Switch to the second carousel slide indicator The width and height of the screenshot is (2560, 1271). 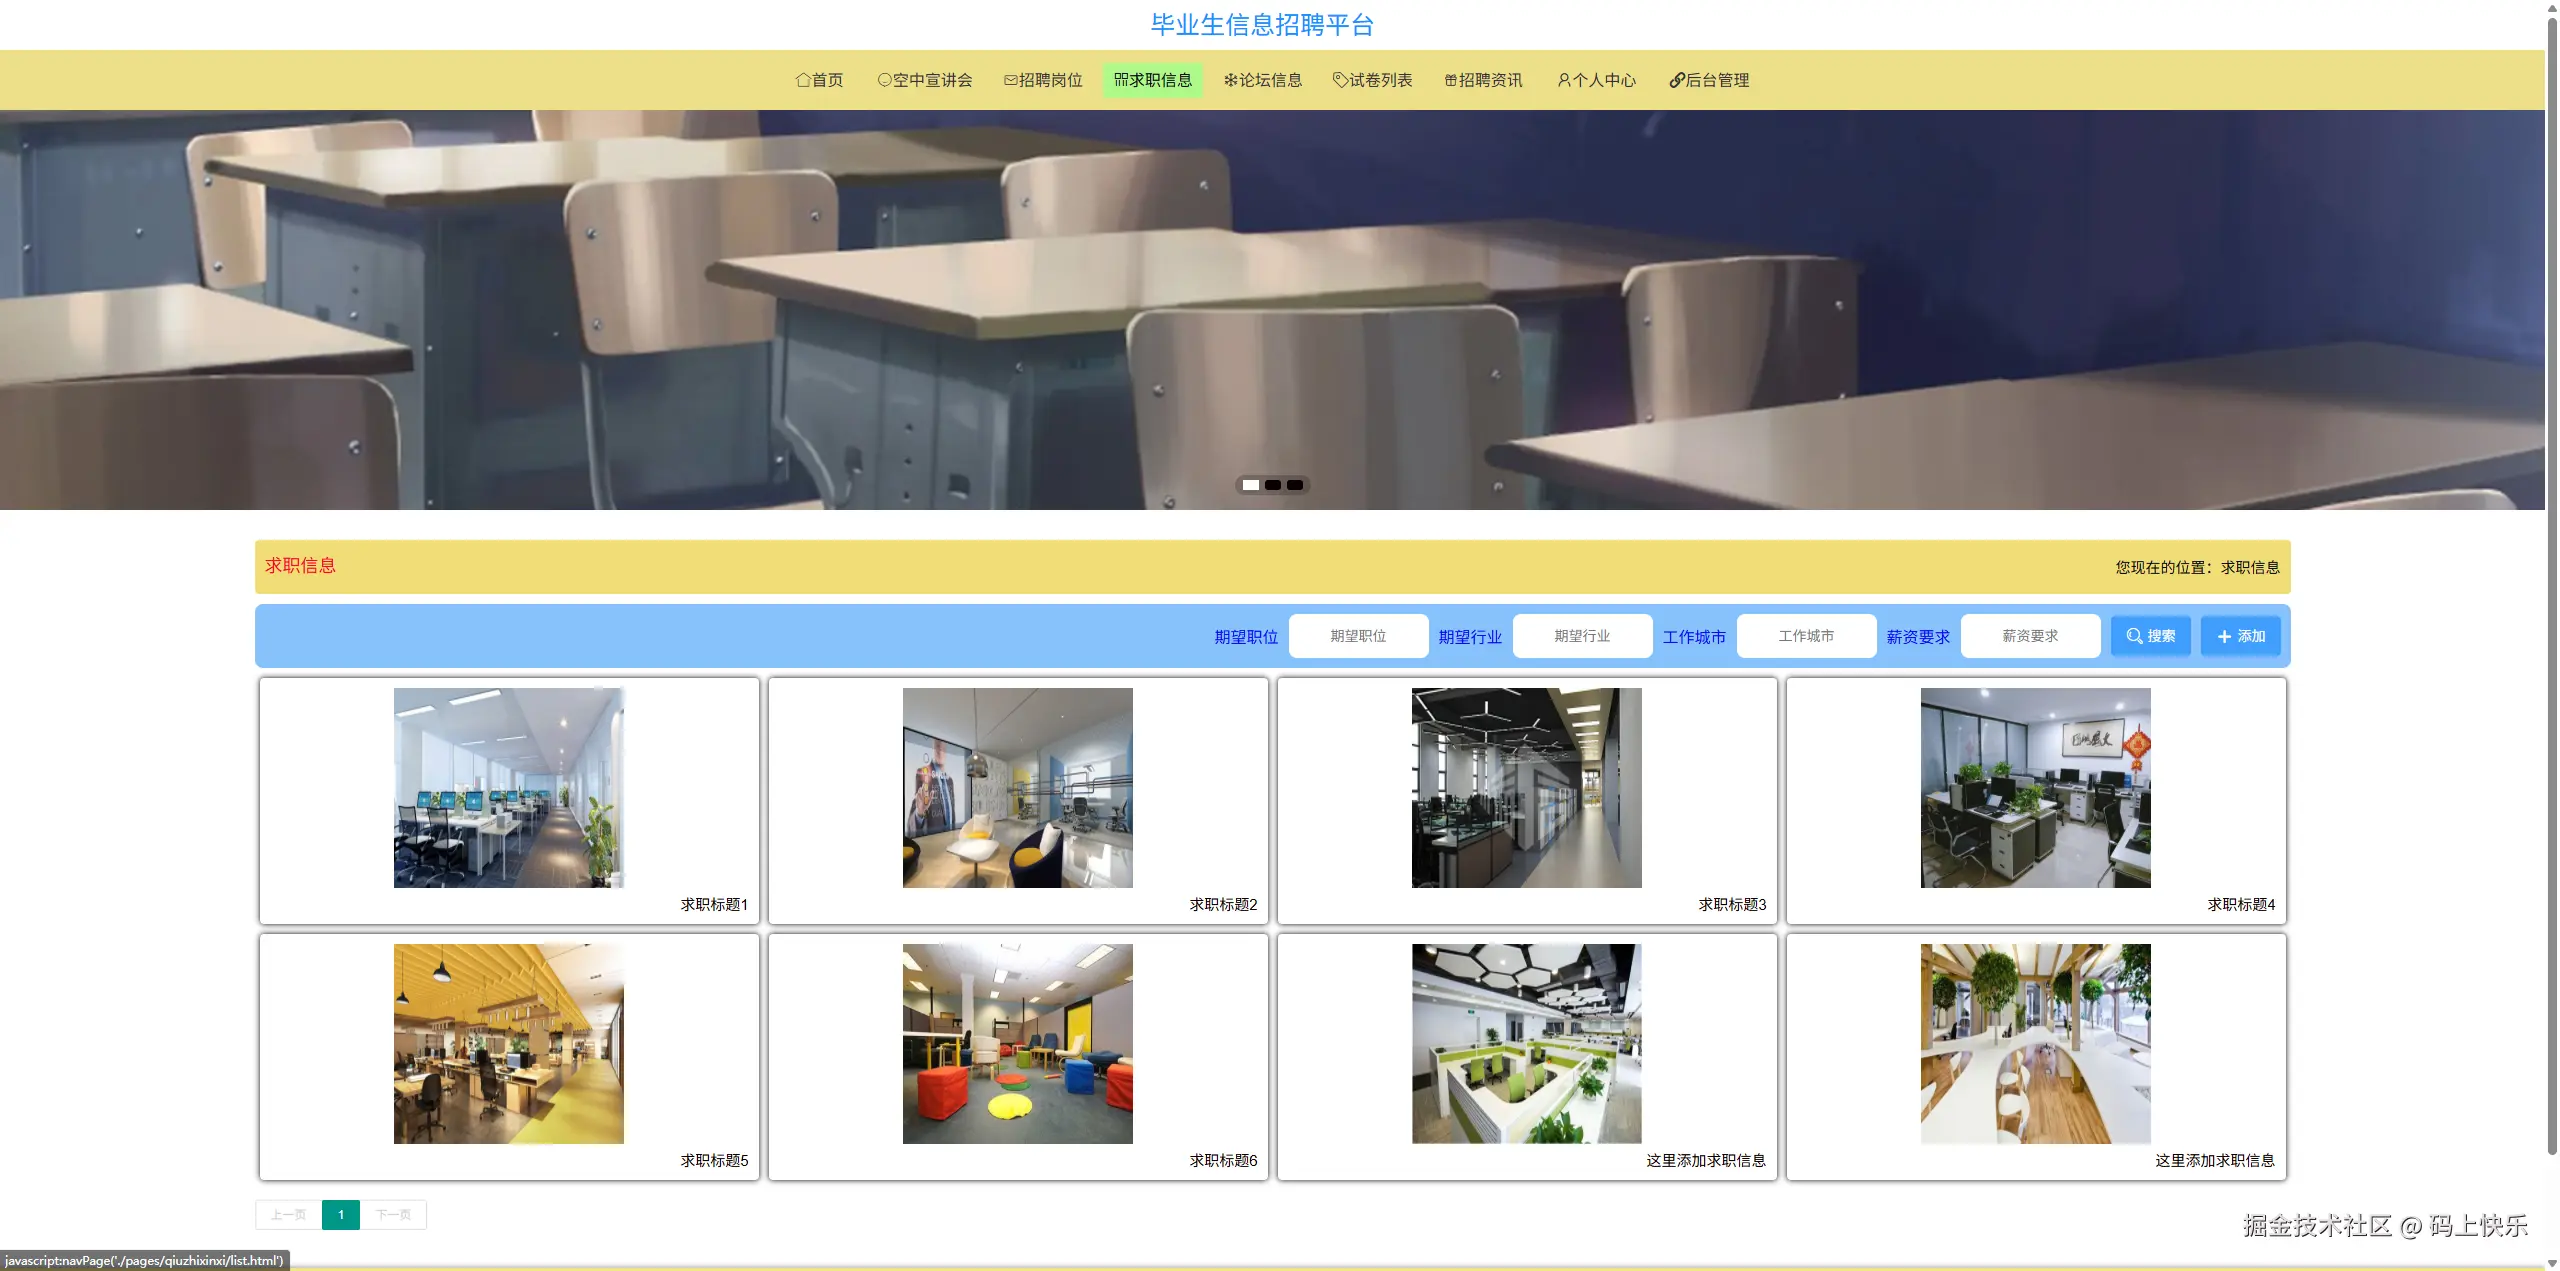click(x=1273, y=485)
